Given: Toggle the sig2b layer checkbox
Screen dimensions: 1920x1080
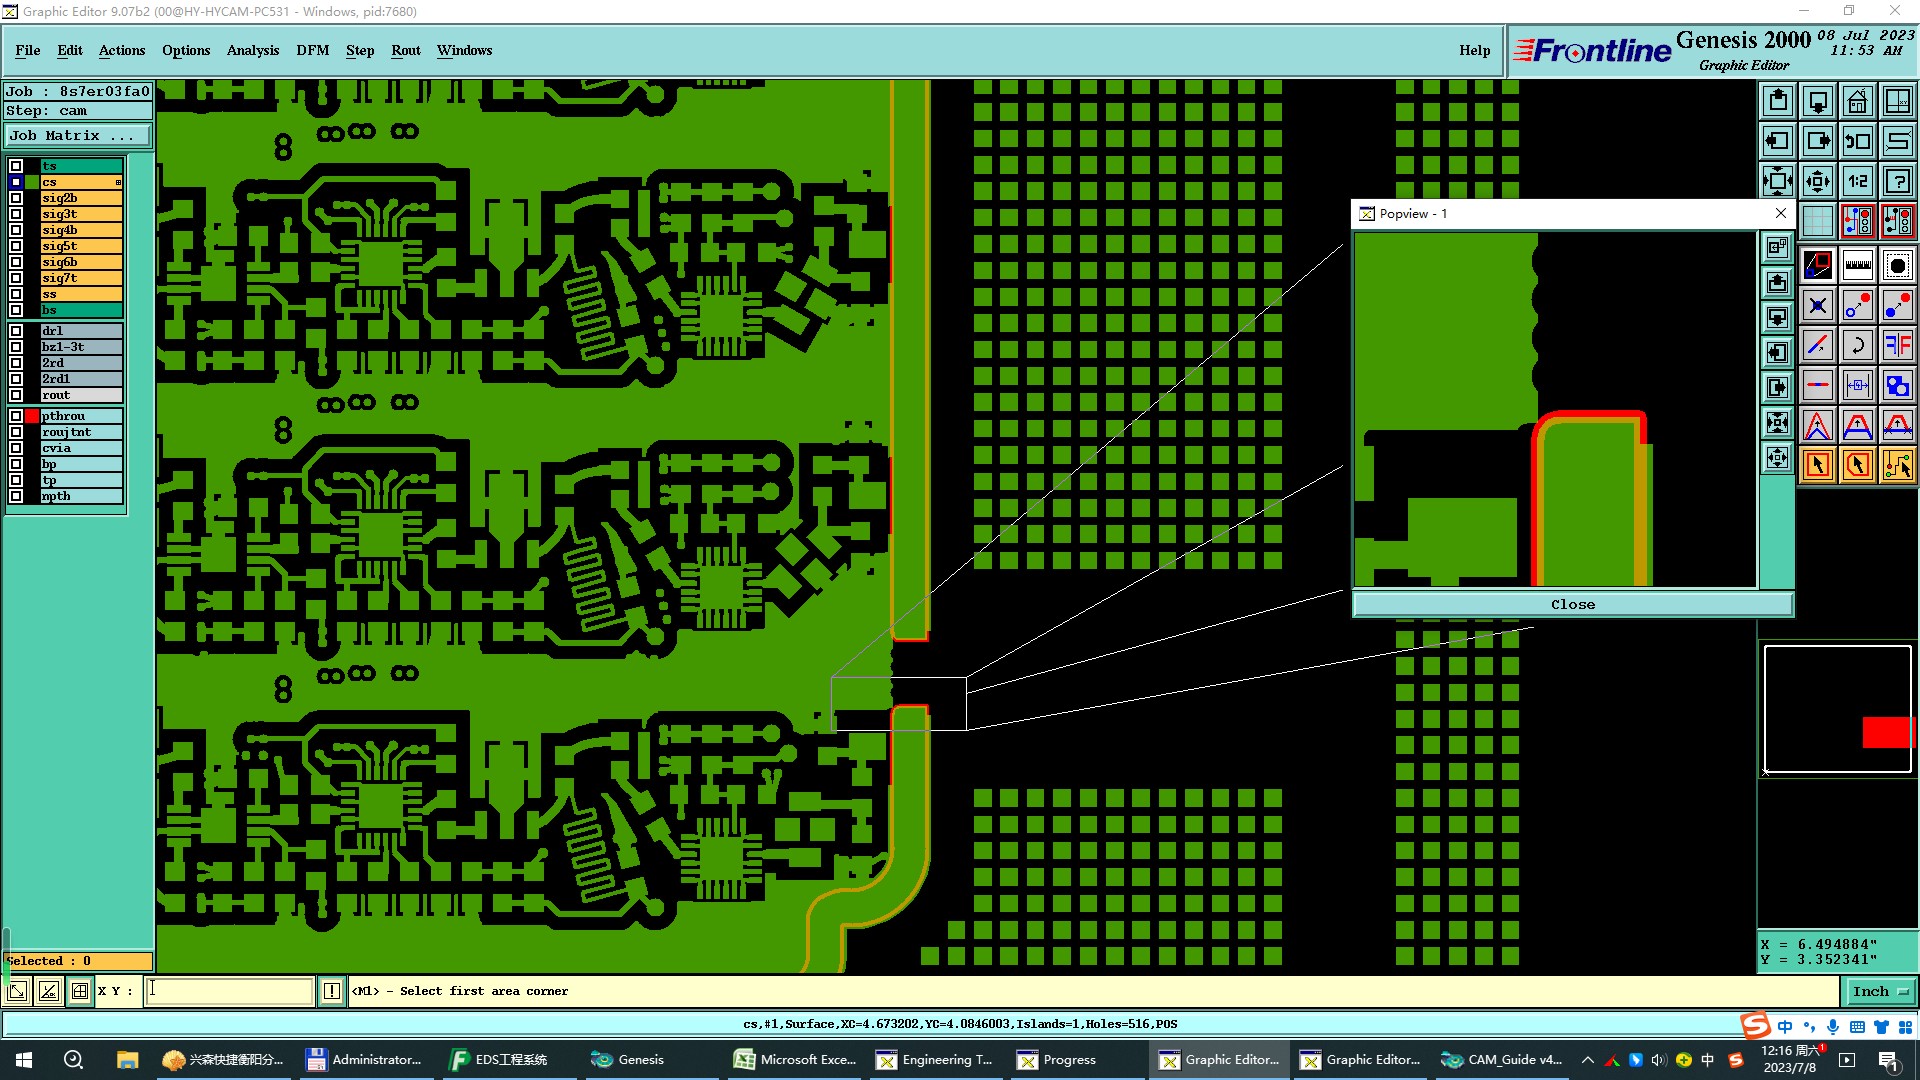Looking at the screenshot, I should pos(16,198).
